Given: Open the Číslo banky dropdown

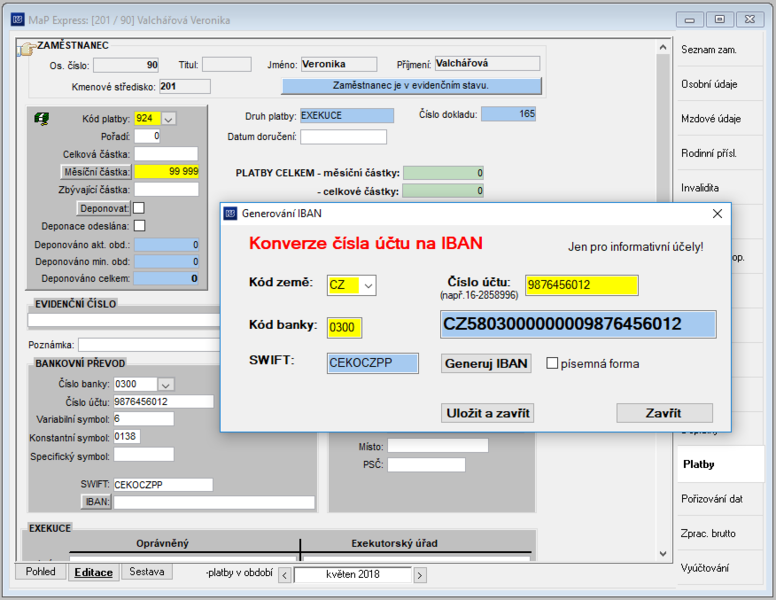Looking at the screenshot, I should click(166, 384).
